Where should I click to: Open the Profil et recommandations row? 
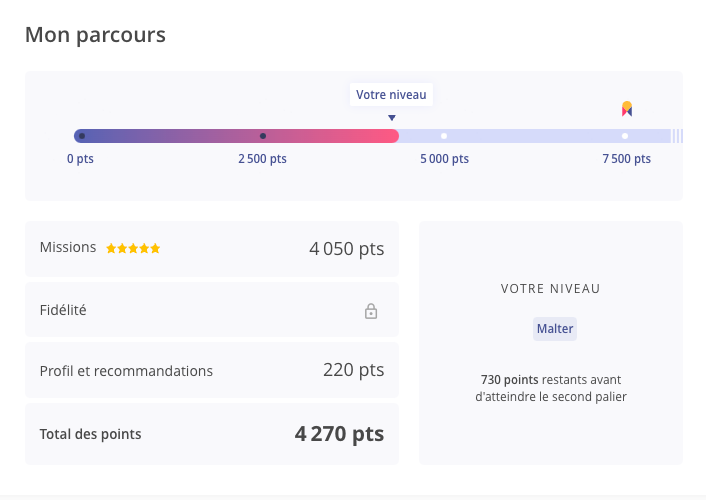[x=211, y=370]
